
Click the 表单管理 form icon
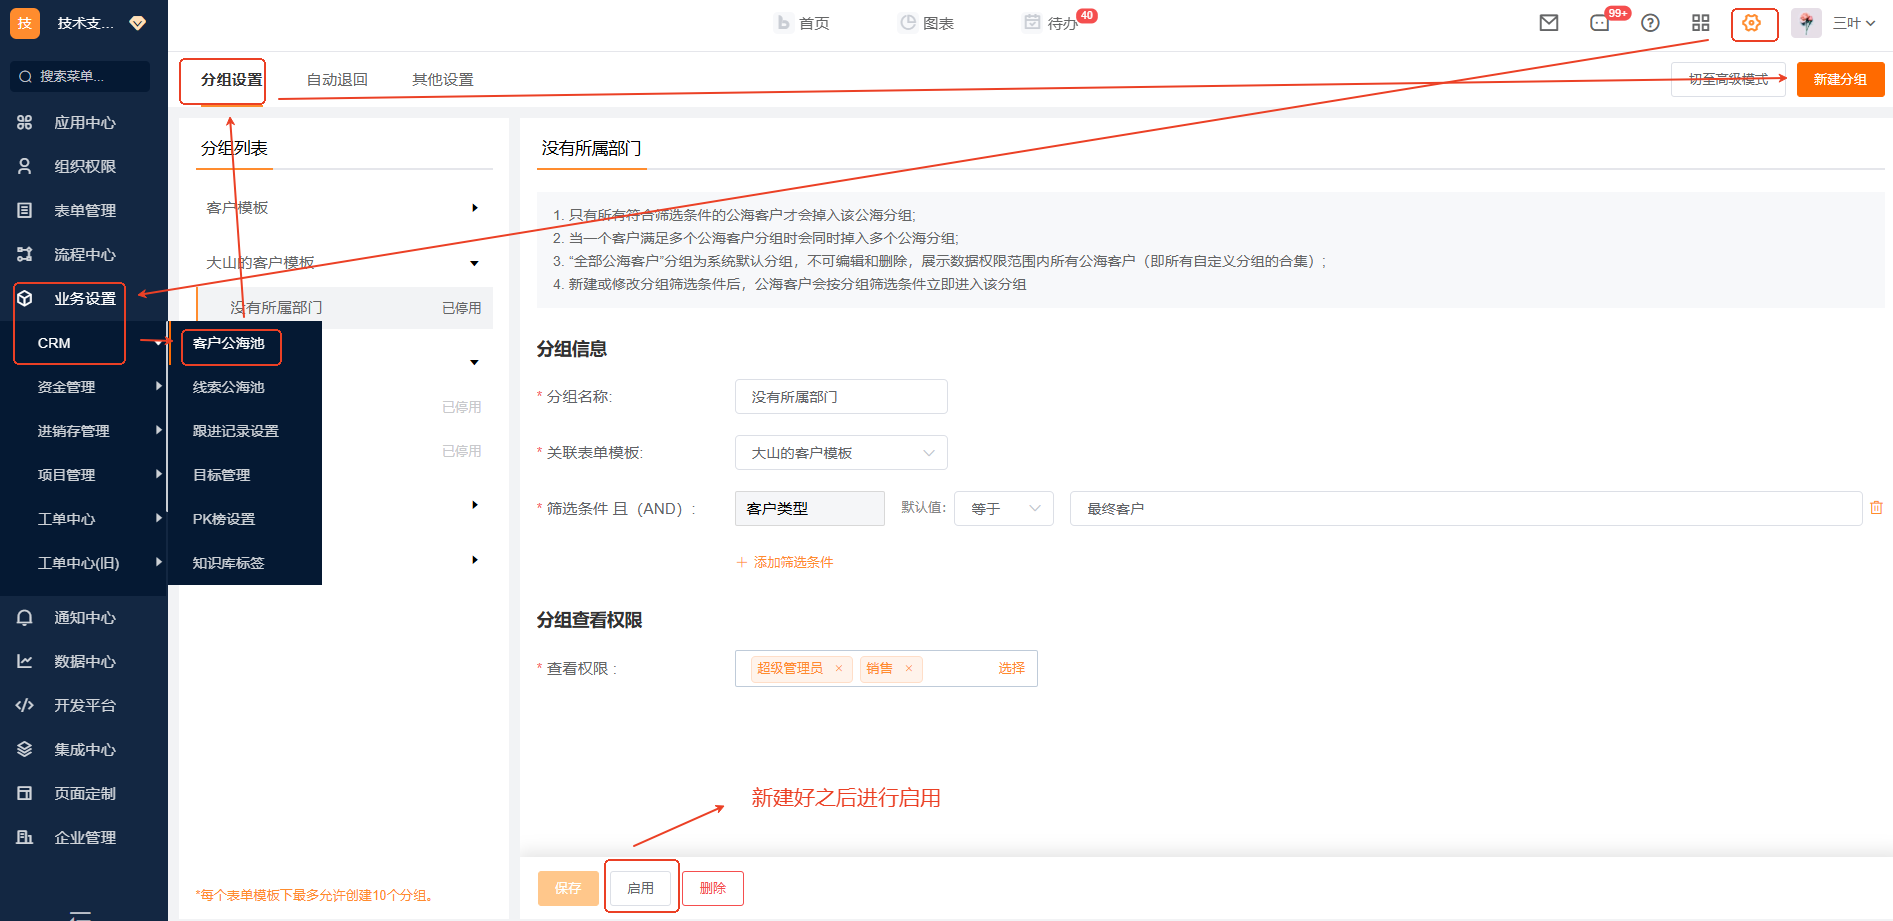[25, 210]
